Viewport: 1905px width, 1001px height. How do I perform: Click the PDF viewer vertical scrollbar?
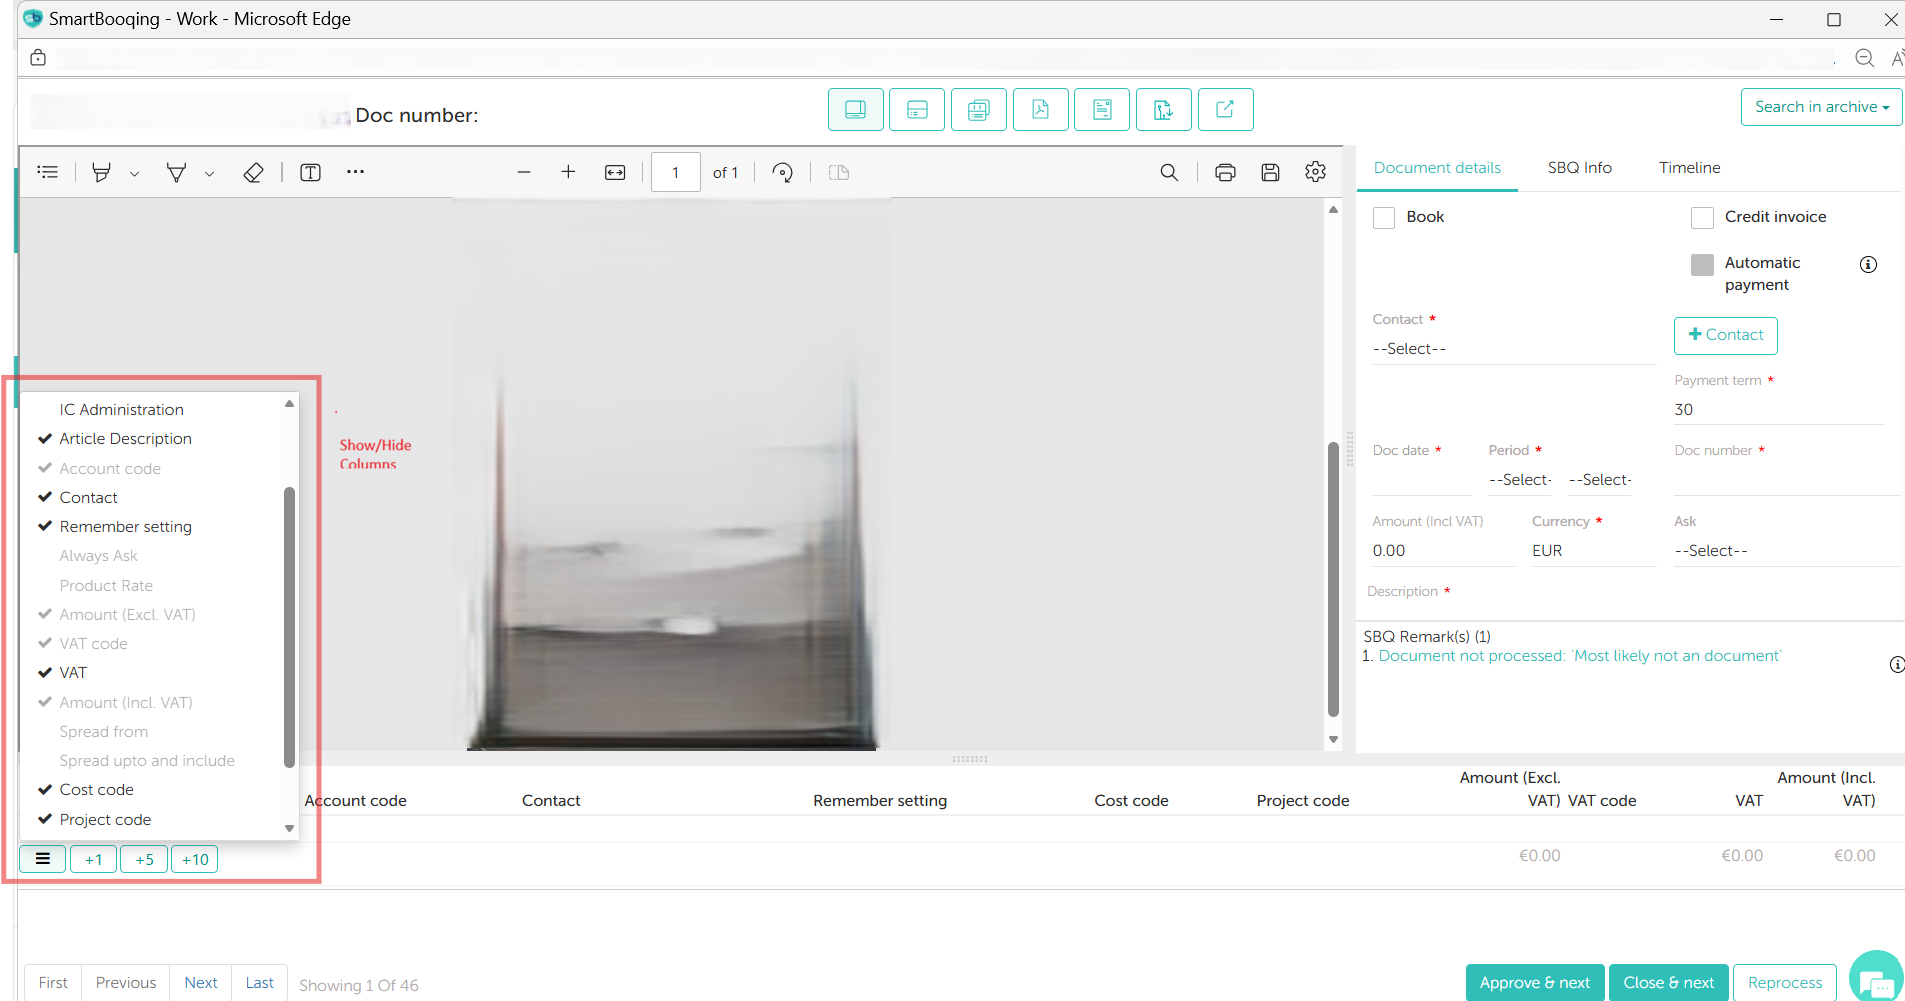coord(1333,580)
